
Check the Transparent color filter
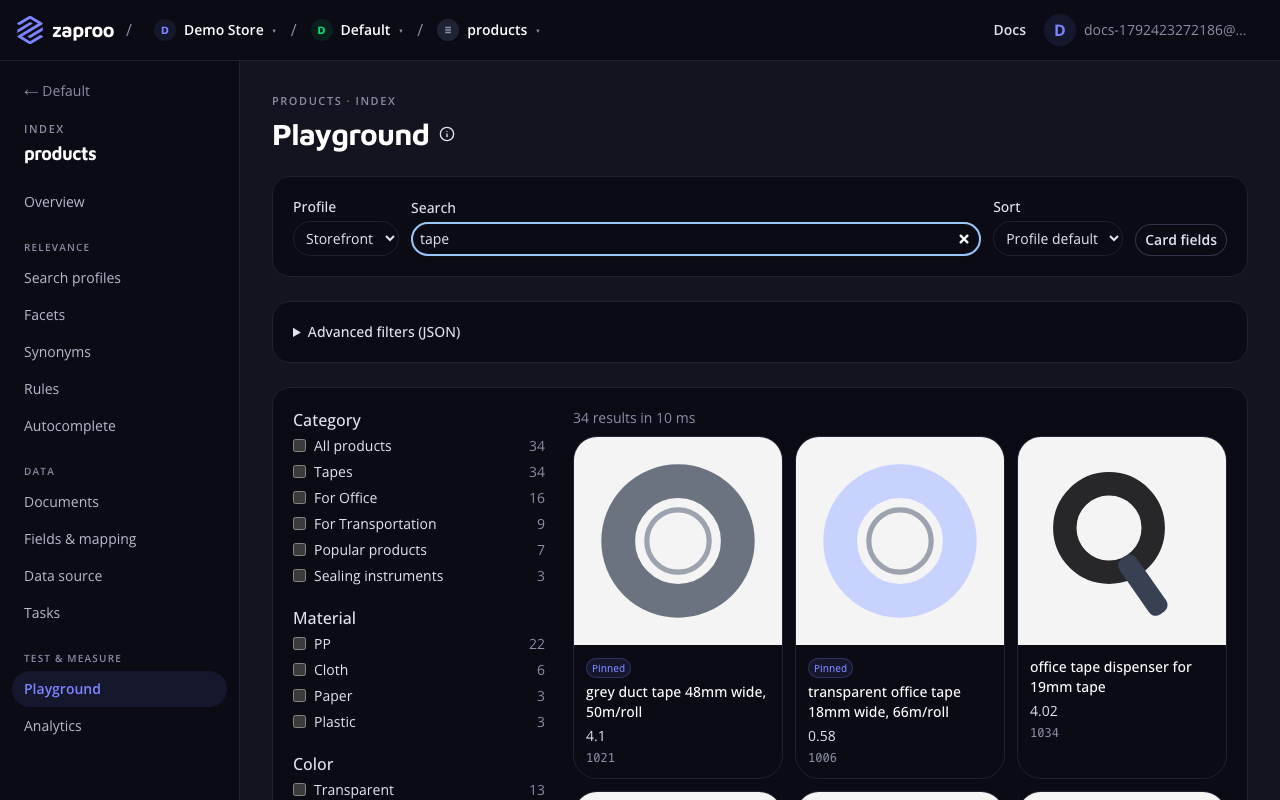point(299,790)
